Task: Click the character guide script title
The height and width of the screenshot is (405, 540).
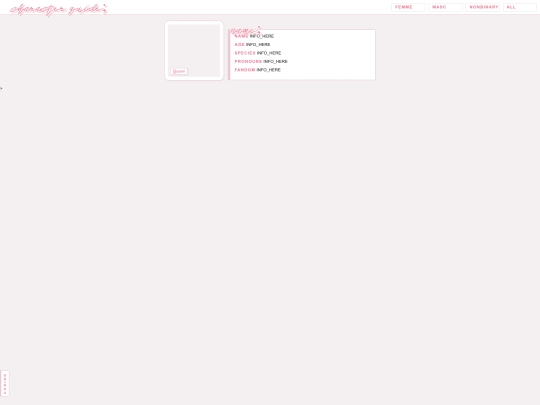Action: [x=59, y=9]
